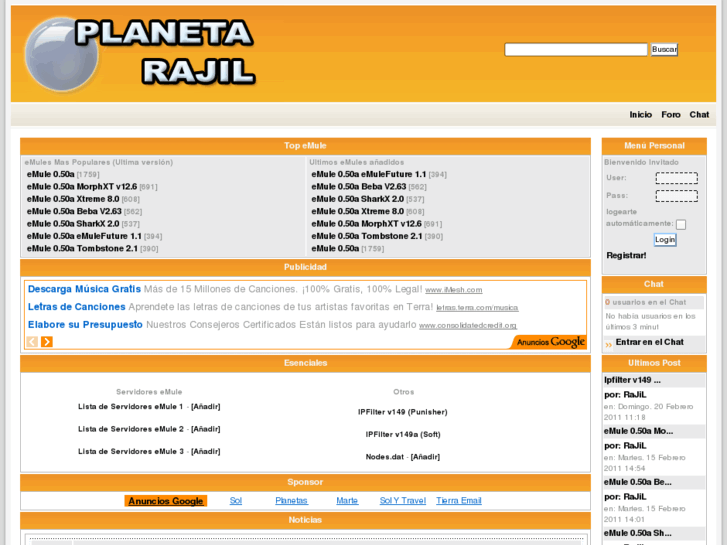
Task: Open the Entrar en el Chat link
Action: pyautogui.click(x=649, y=342)
